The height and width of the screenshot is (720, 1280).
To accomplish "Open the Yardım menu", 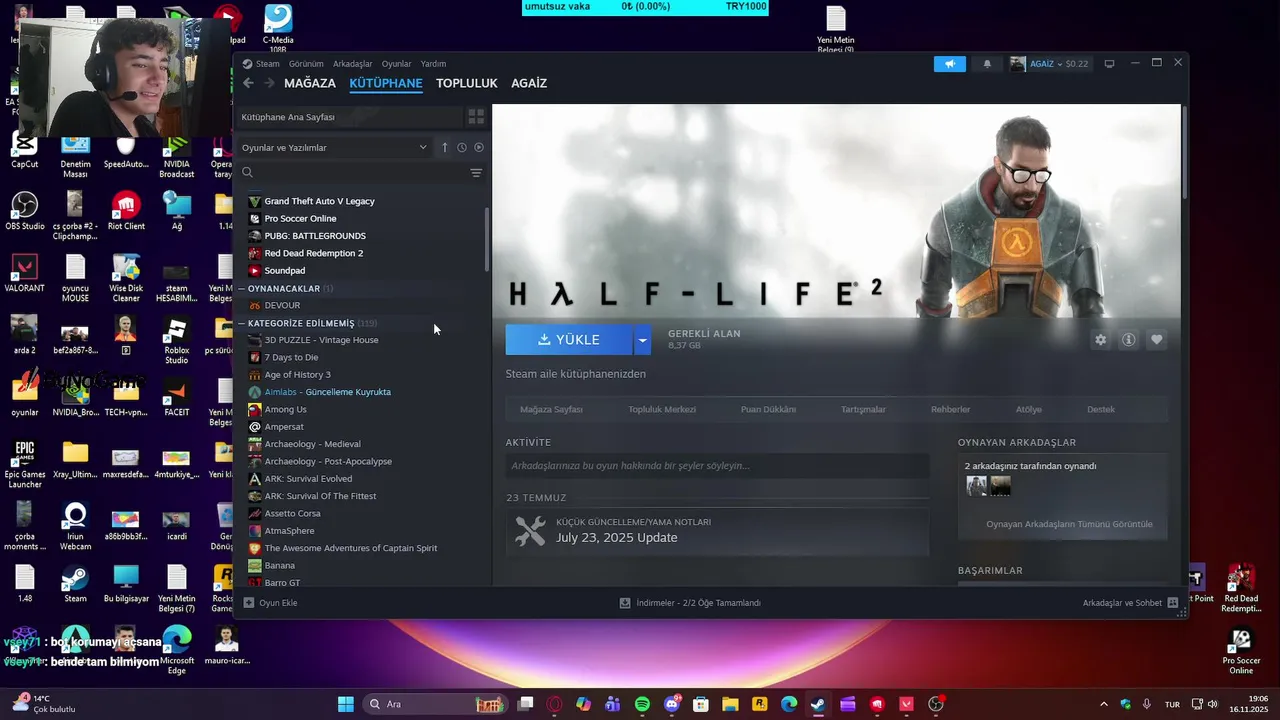I will coord(433,64).
